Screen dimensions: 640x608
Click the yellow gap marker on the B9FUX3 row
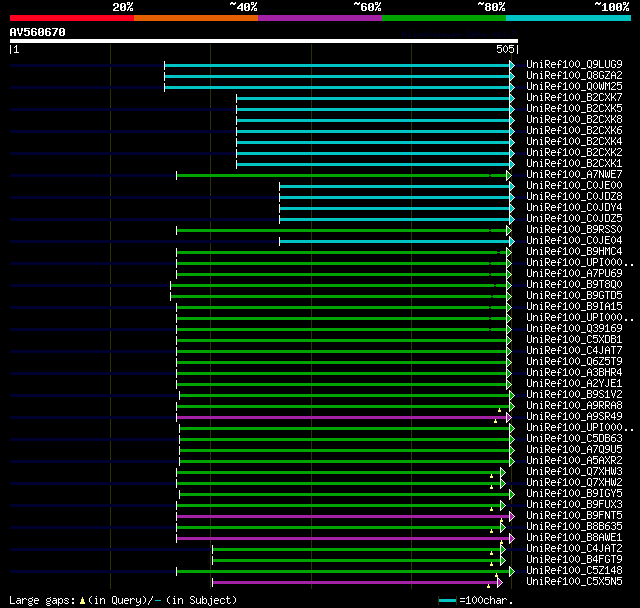click(x=492, y=509)
